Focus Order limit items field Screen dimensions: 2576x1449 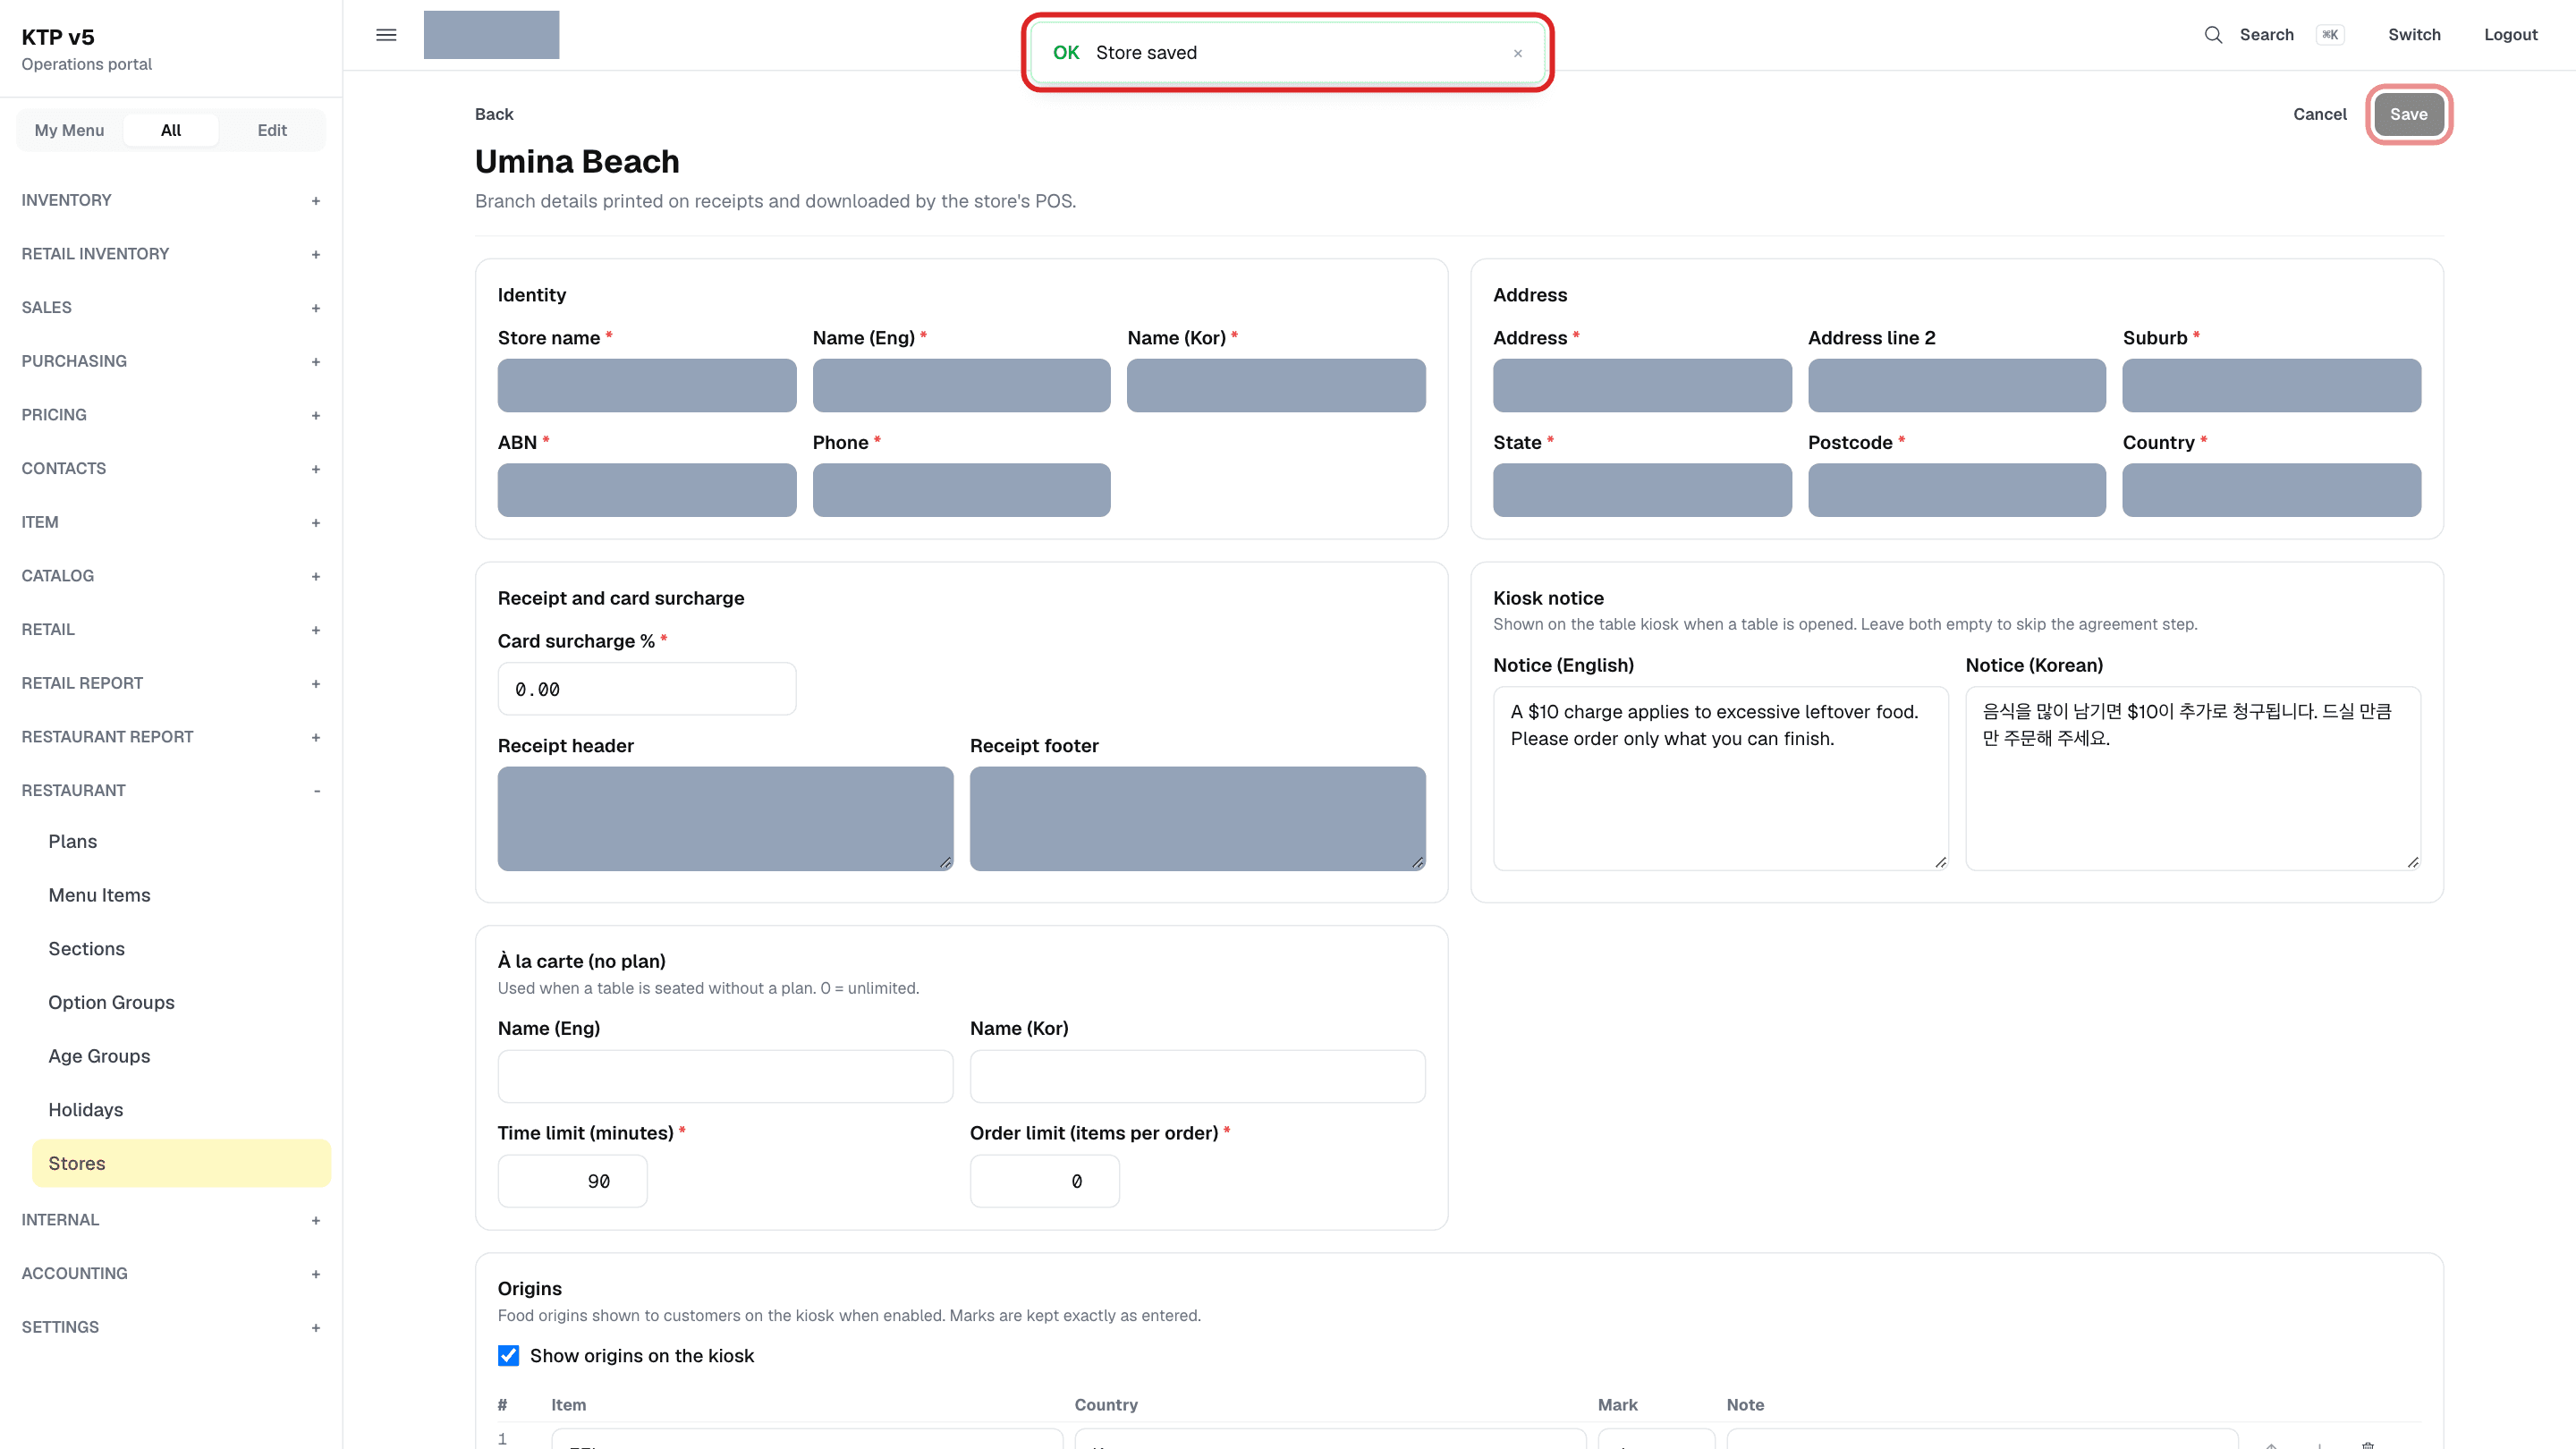pos(1044,1181)
